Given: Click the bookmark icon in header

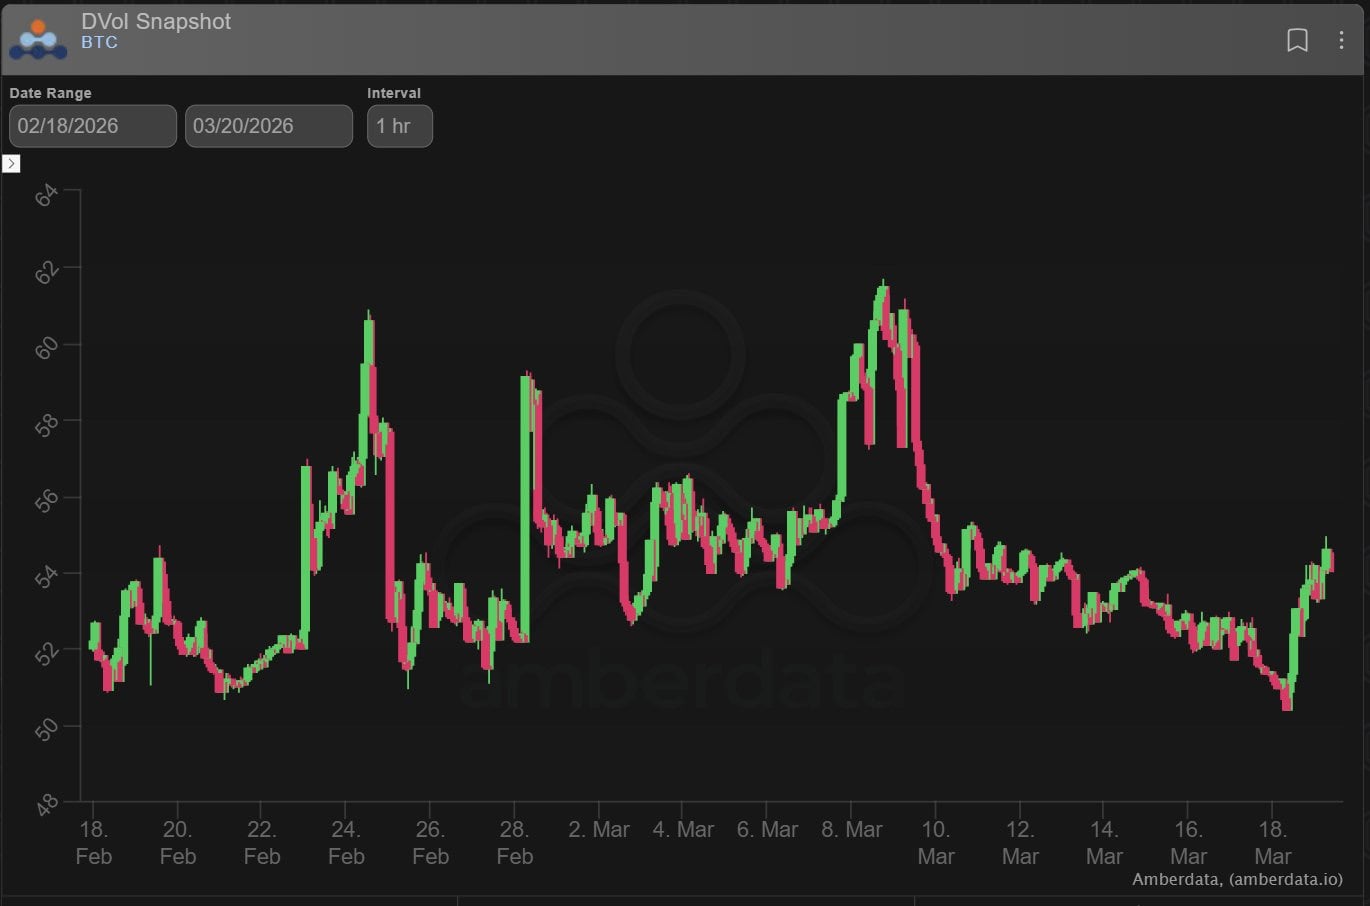Looking at the screenshot, I should coord(1297,40).
